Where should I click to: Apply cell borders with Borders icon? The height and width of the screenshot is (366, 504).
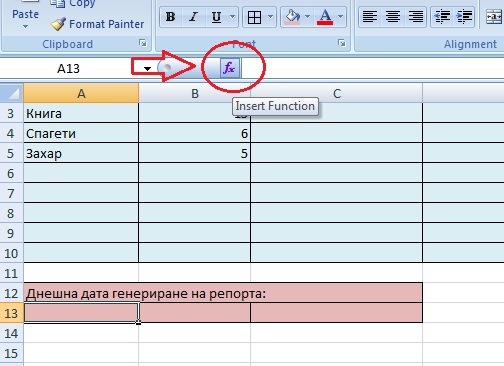(254, 17)
